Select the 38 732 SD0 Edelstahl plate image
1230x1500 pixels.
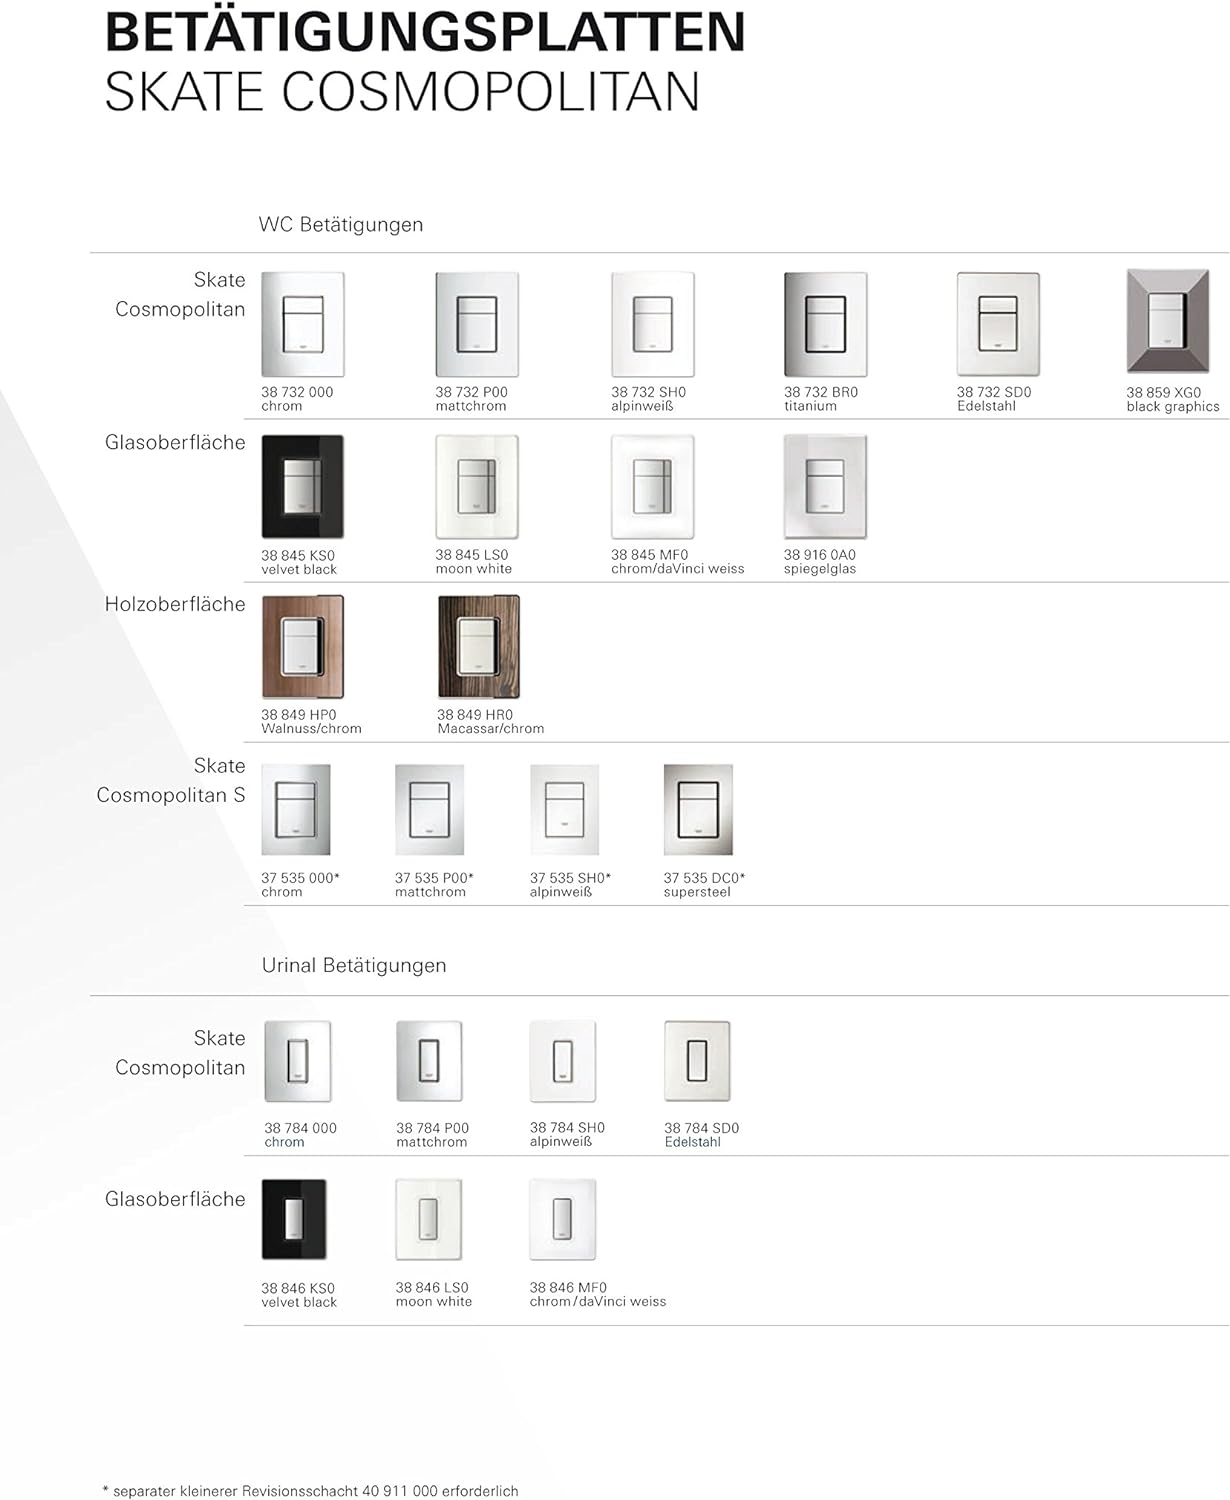click(x=998, y=324)
